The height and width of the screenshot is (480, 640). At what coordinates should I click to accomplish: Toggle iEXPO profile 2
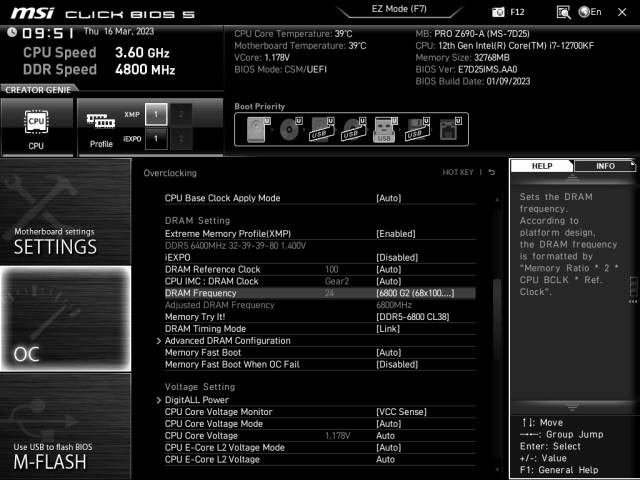(x=180, y=139)
